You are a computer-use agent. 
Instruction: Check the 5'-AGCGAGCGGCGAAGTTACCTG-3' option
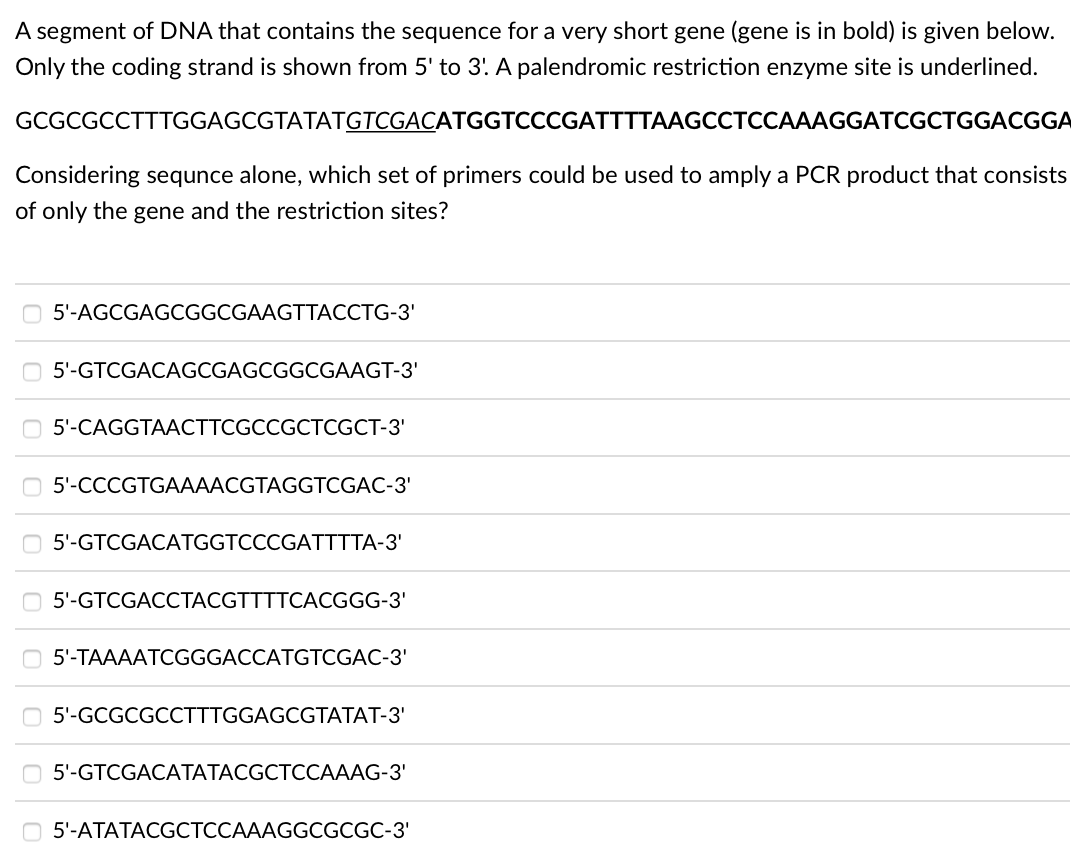tap(33, 314)
